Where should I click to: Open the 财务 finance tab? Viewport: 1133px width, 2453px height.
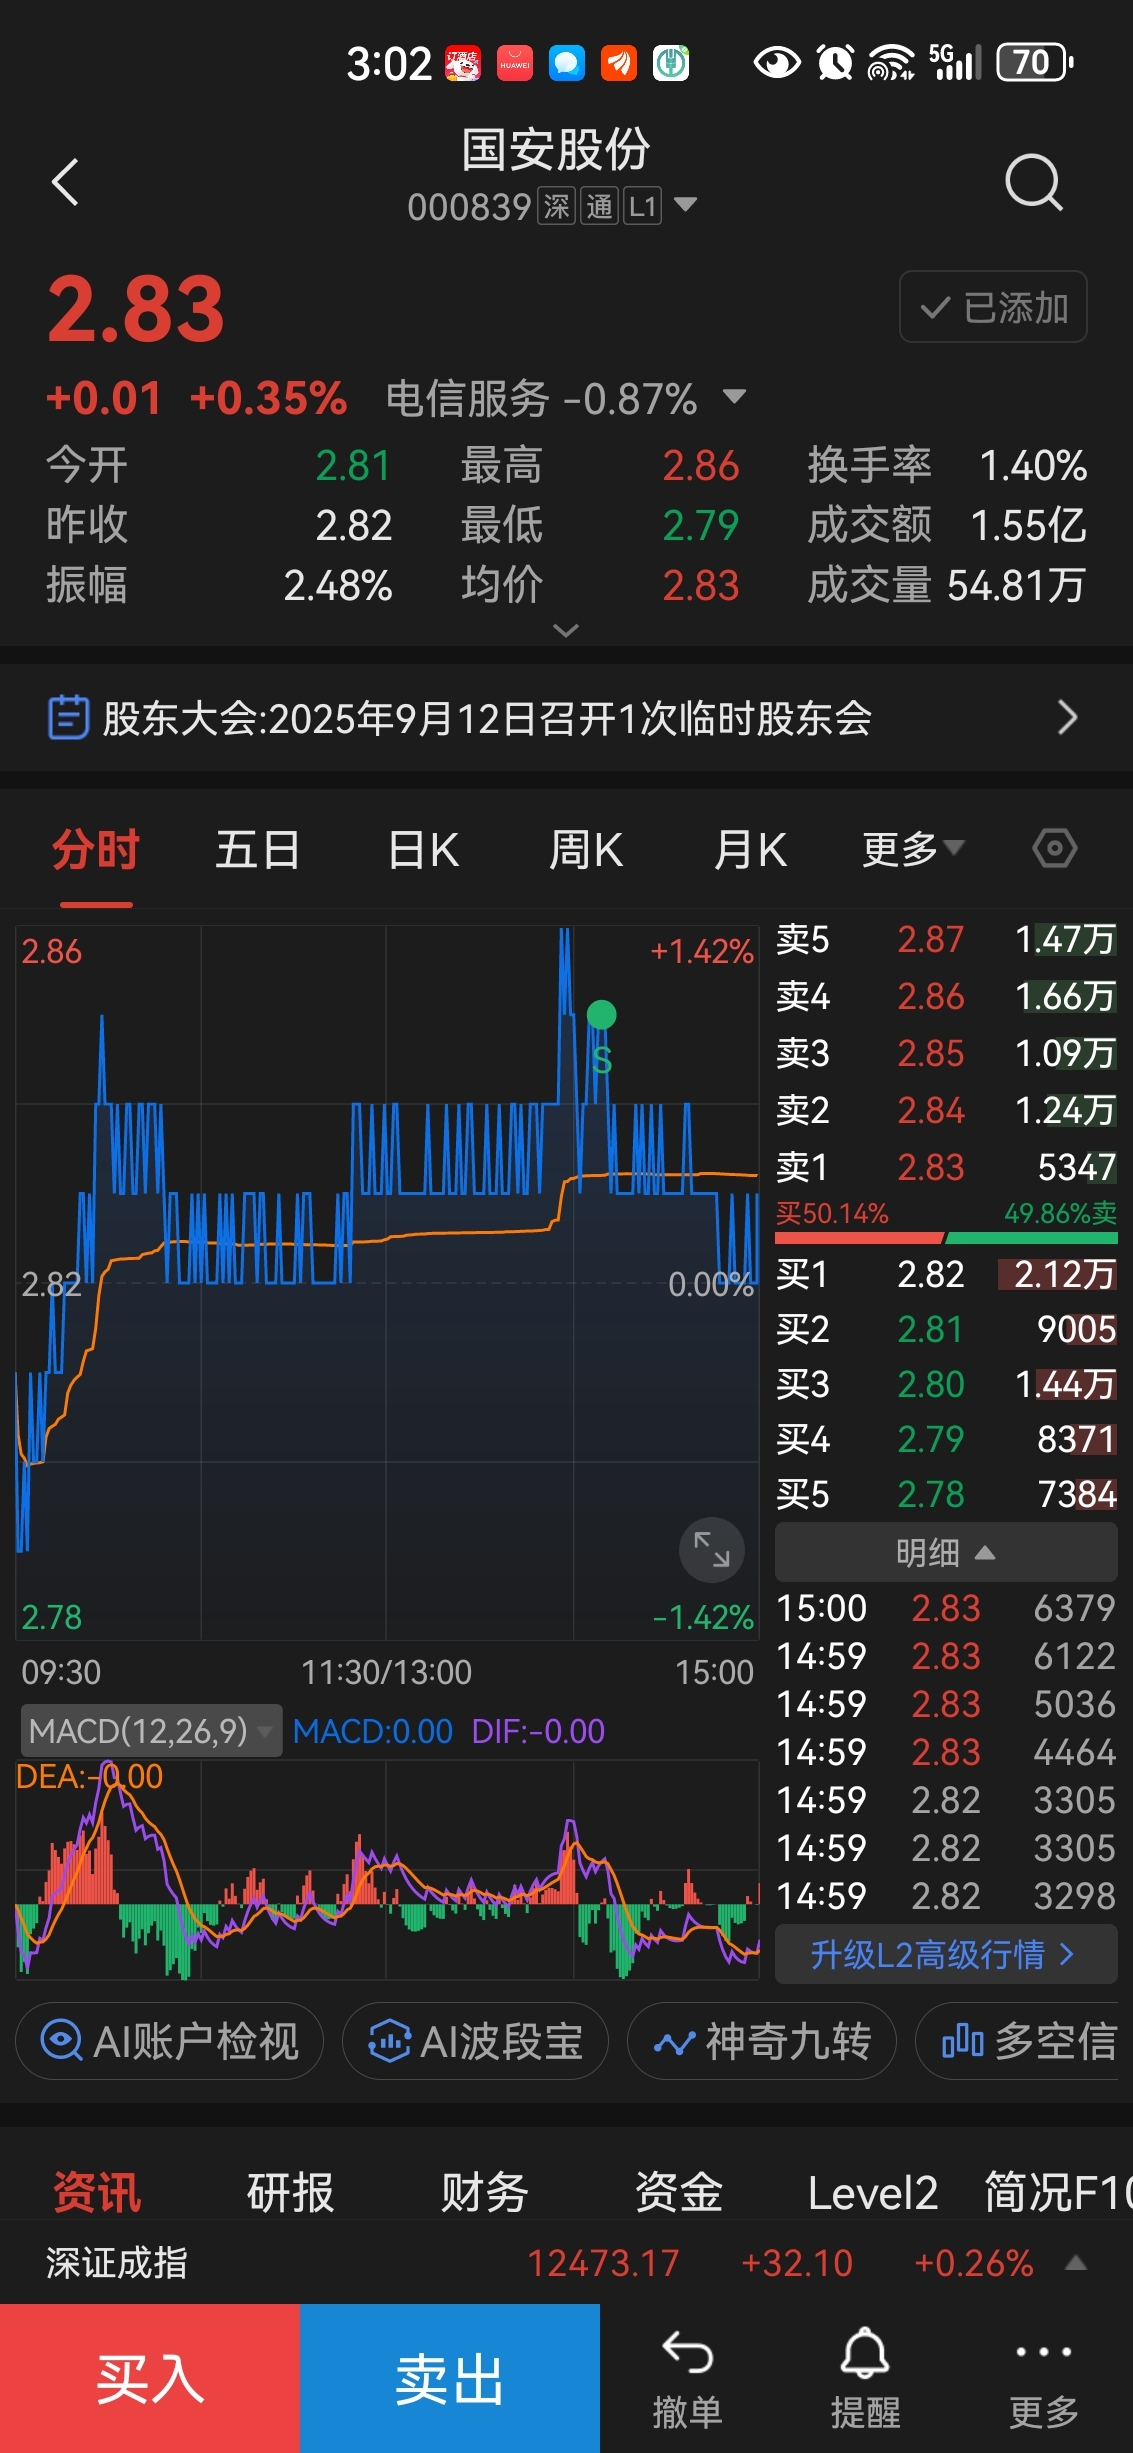pos(485,2193)
